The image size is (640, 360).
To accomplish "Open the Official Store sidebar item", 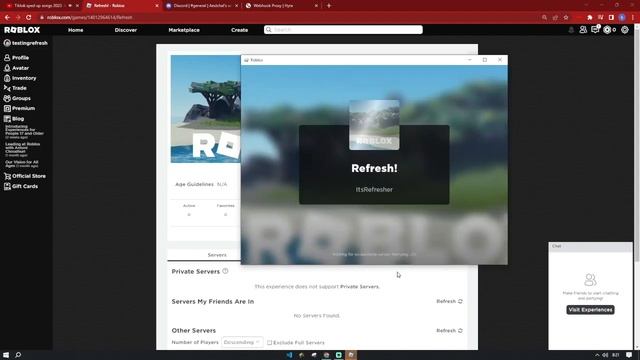I will coord(24,176).
